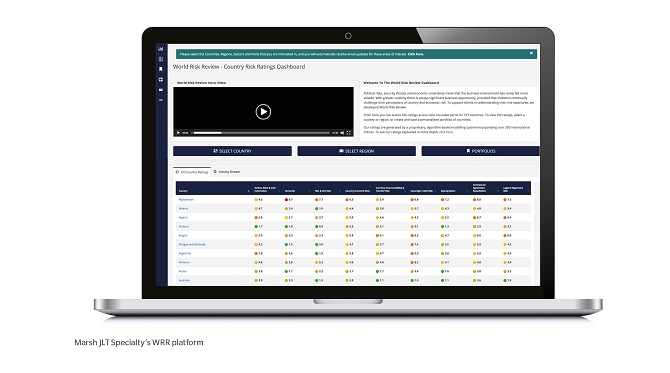This screenshot has width=670, height=373.
Task: Click the green War & Civil War dot in Albania row
Action: (317, 209)
